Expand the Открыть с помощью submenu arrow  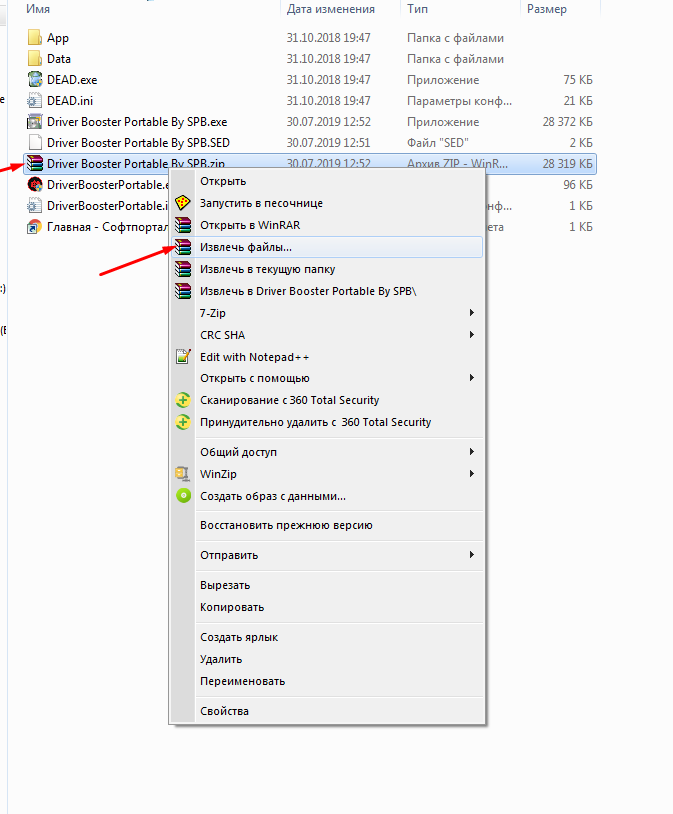[x=472, y=378]
